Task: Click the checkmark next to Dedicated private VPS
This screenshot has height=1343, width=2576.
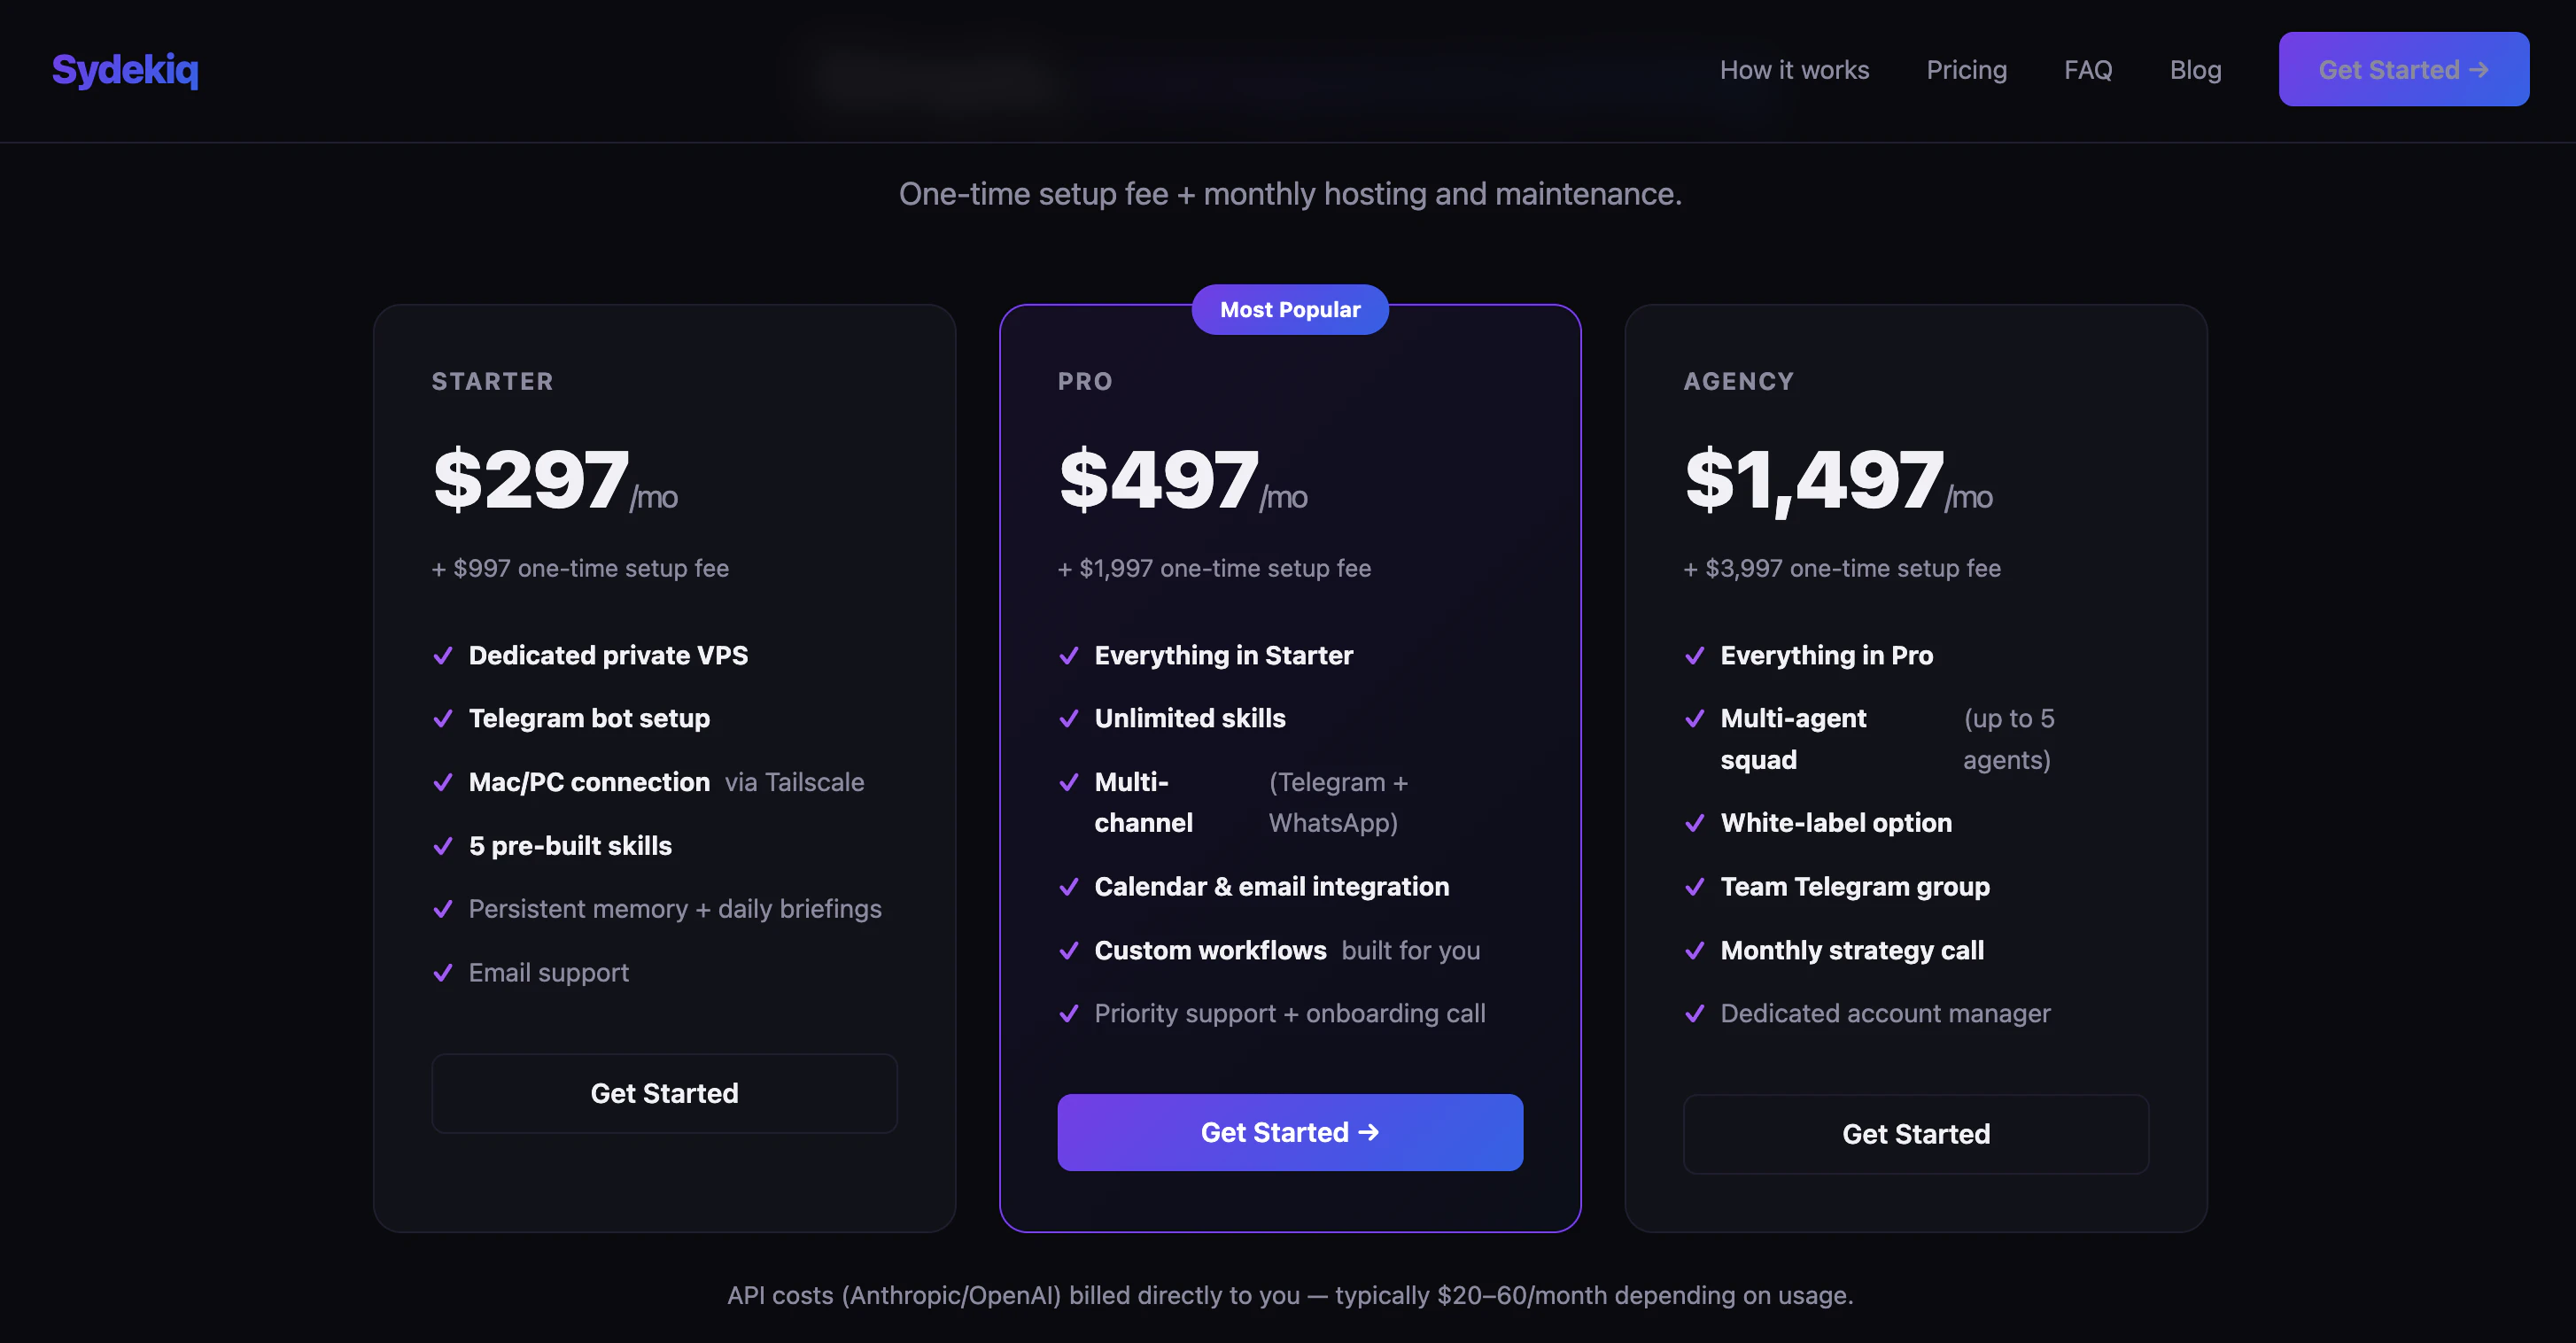Action: (x=443, y=656)
